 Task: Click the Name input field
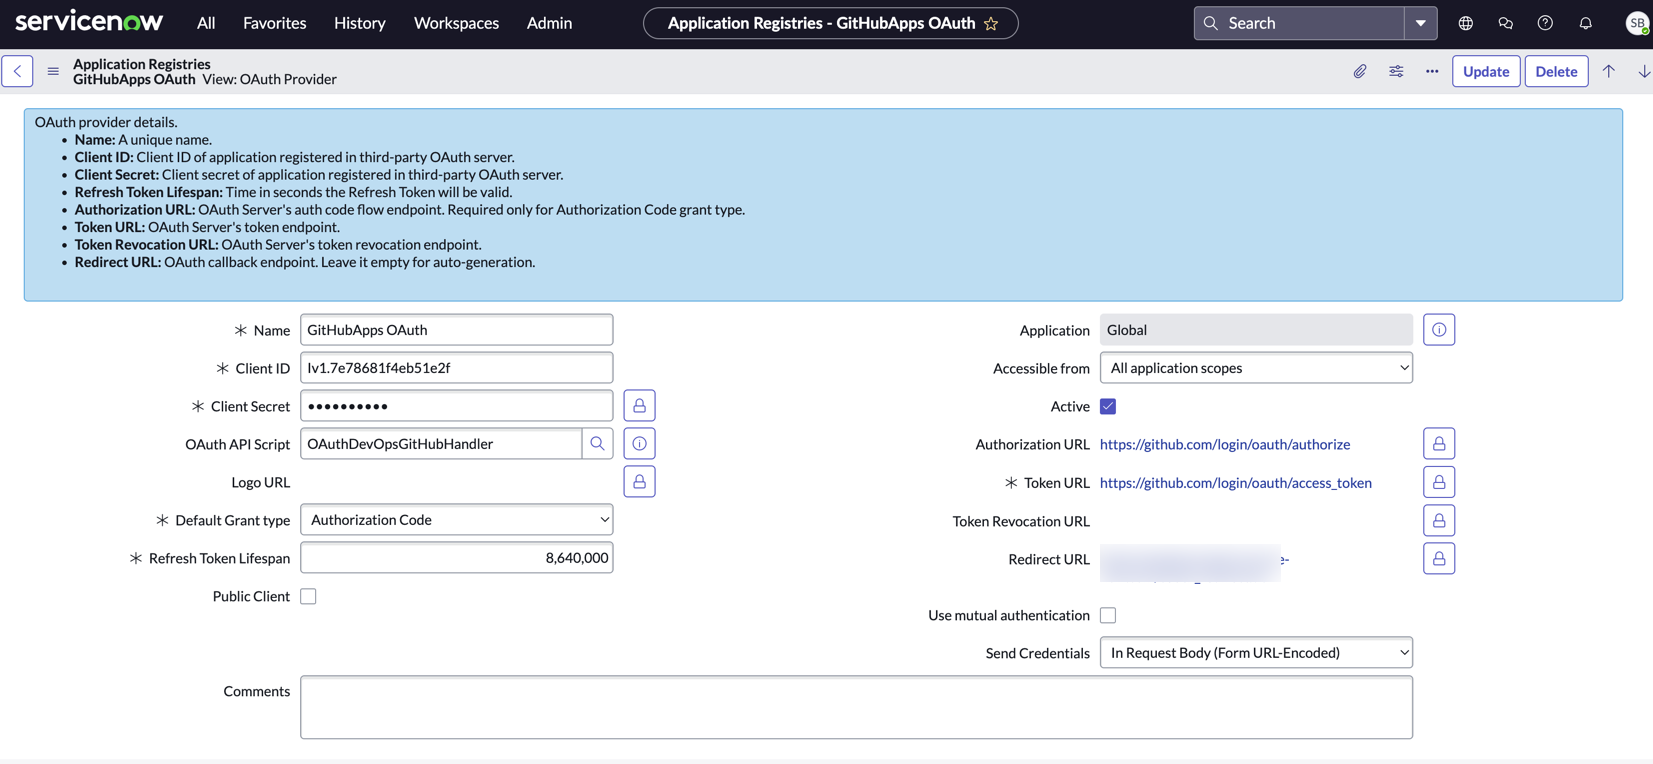pyautogui.click(x=457, y=330)
